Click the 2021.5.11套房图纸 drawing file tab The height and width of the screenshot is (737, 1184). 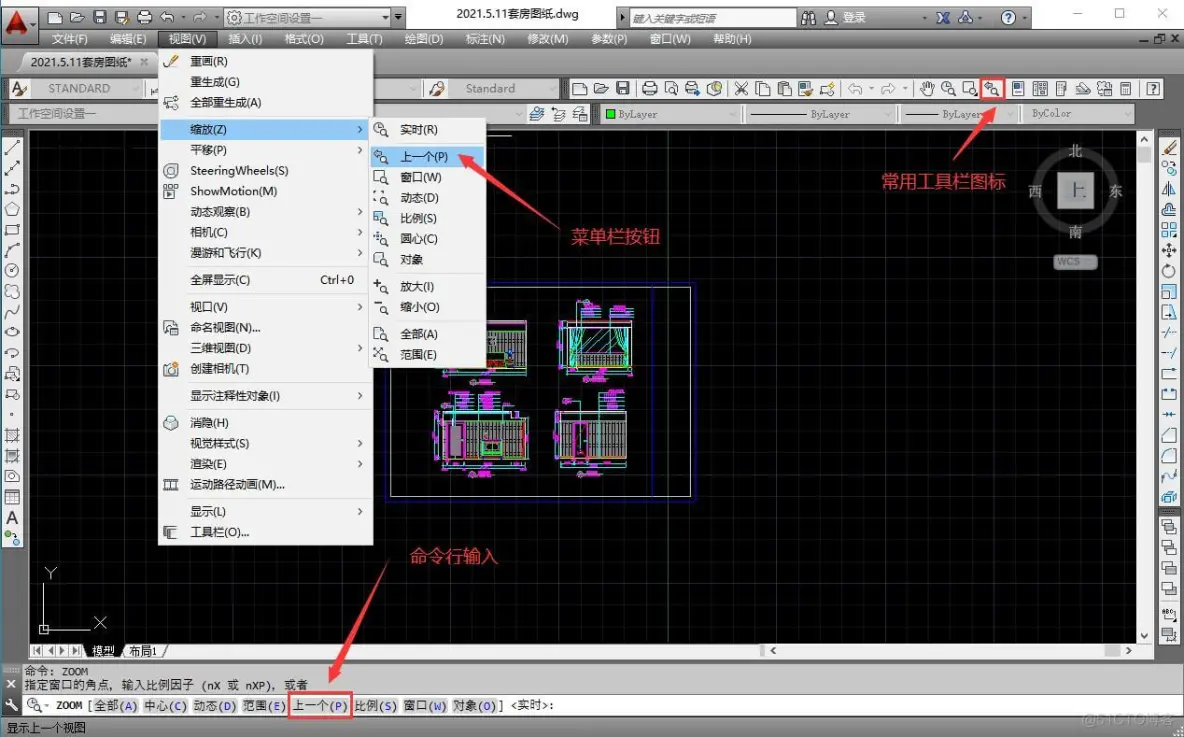[81, 62]
